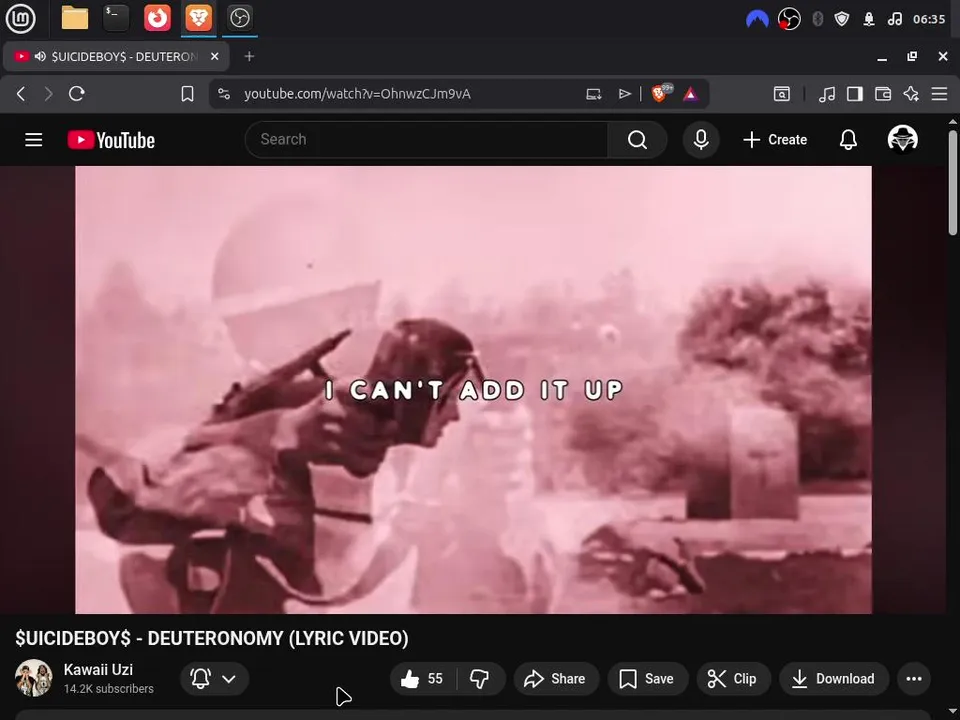Search with your voice microphone

point(701,140)
